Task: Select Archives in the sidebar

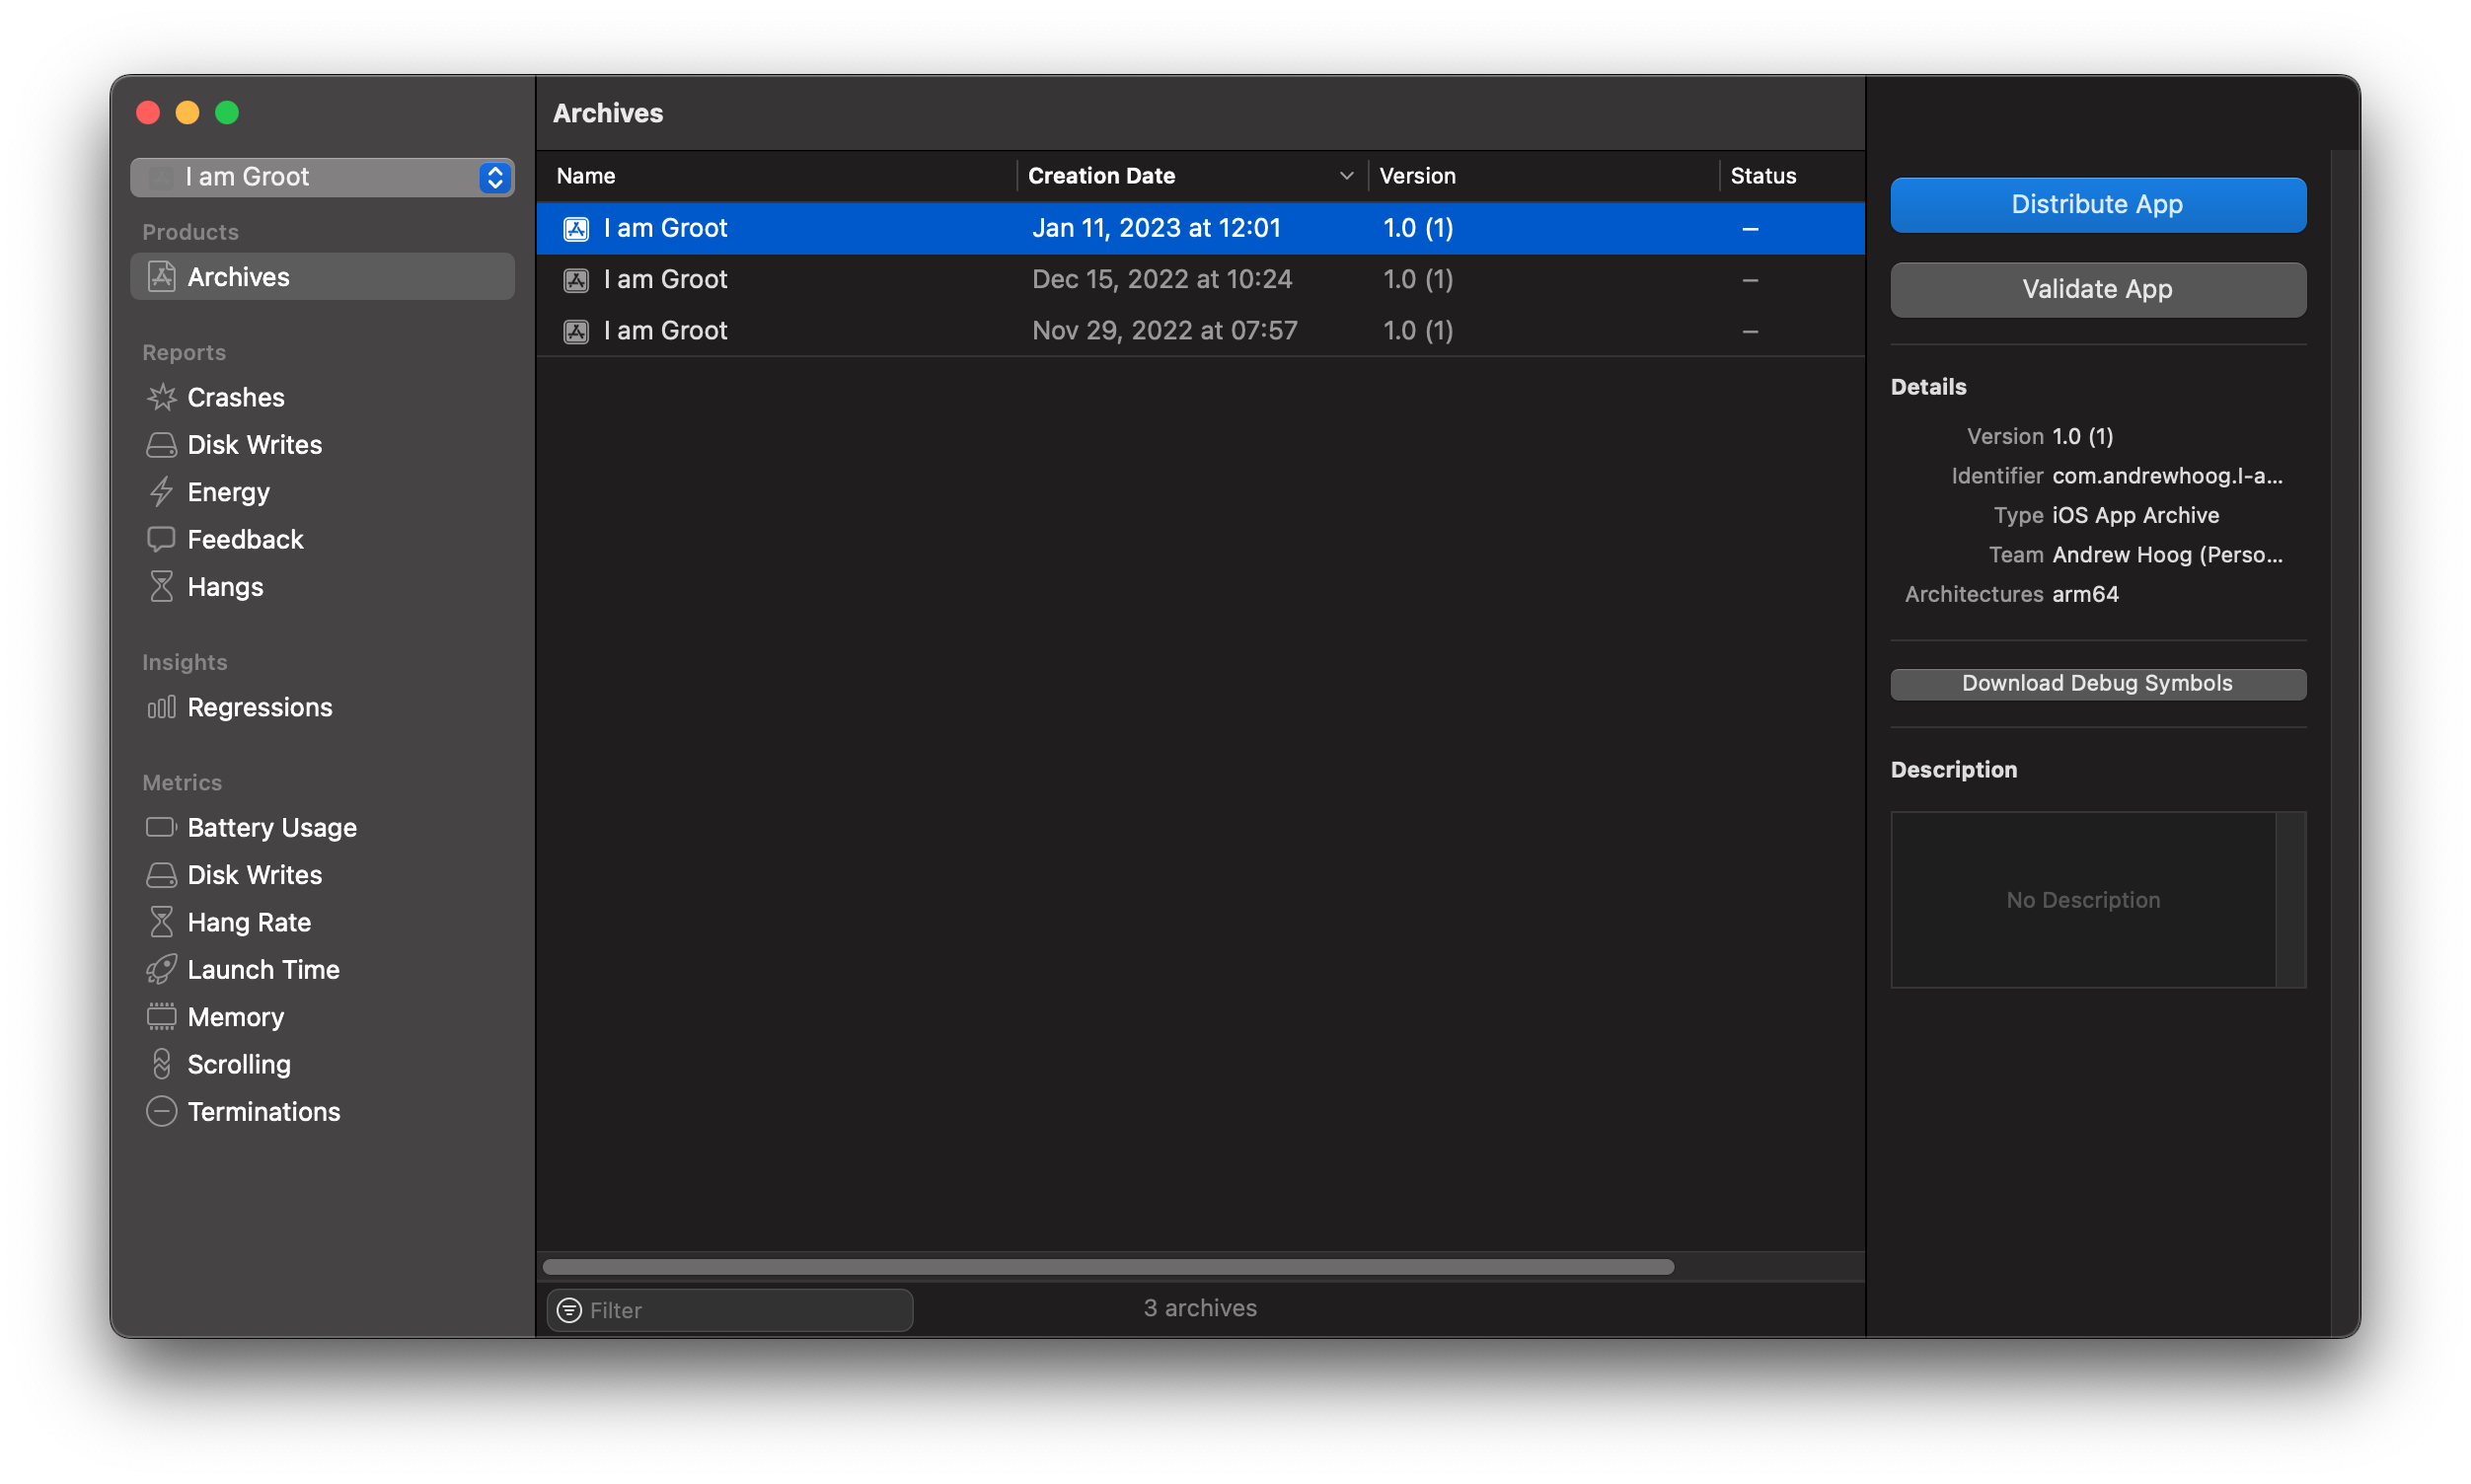Action: click(x=322, y=277)
